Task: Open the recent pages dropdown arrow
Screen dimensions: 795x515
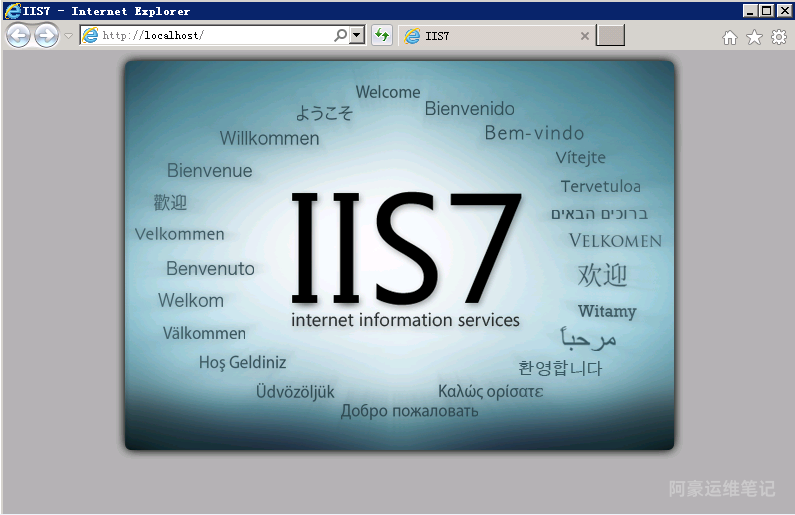Action: 68,36
